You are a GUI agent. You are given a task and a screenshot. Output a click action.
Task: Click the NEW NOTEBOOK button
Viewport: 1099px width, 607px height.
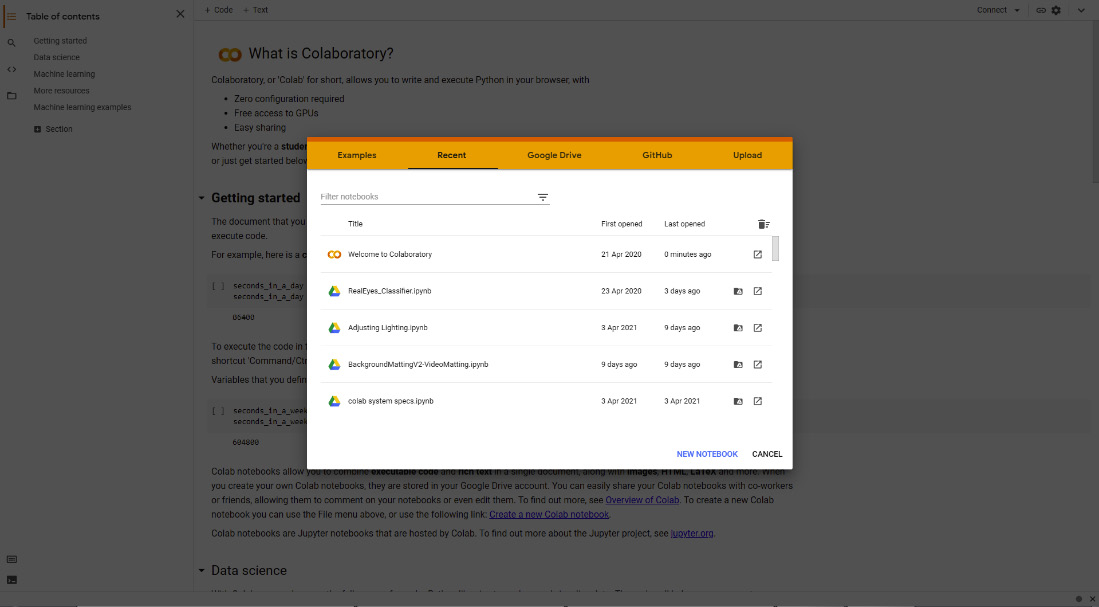[707, 454]
